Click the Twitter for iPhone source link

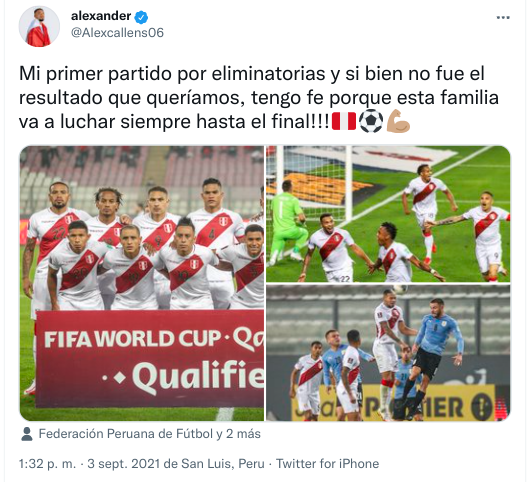[x=327, y=464]
